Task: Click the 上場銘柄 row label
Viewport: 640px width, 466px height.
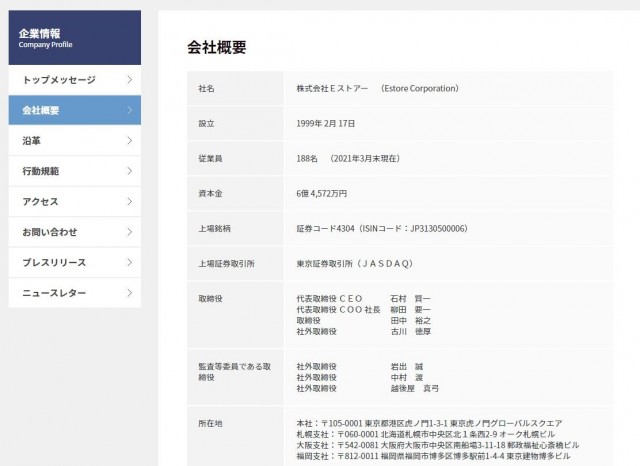Action: pyautogui.click(x=214, y=229)
